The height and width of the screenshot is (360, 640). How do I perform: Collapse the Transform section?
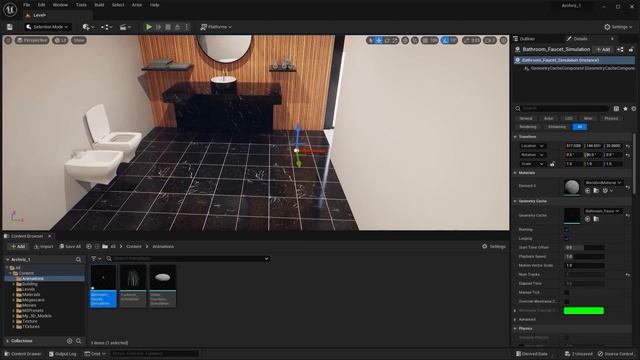pos(515,137)
